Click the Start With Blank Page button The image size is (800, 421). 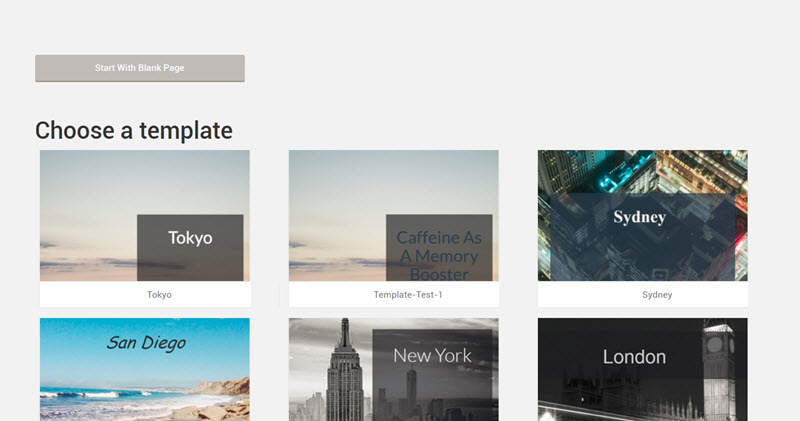tap(140, 68)
